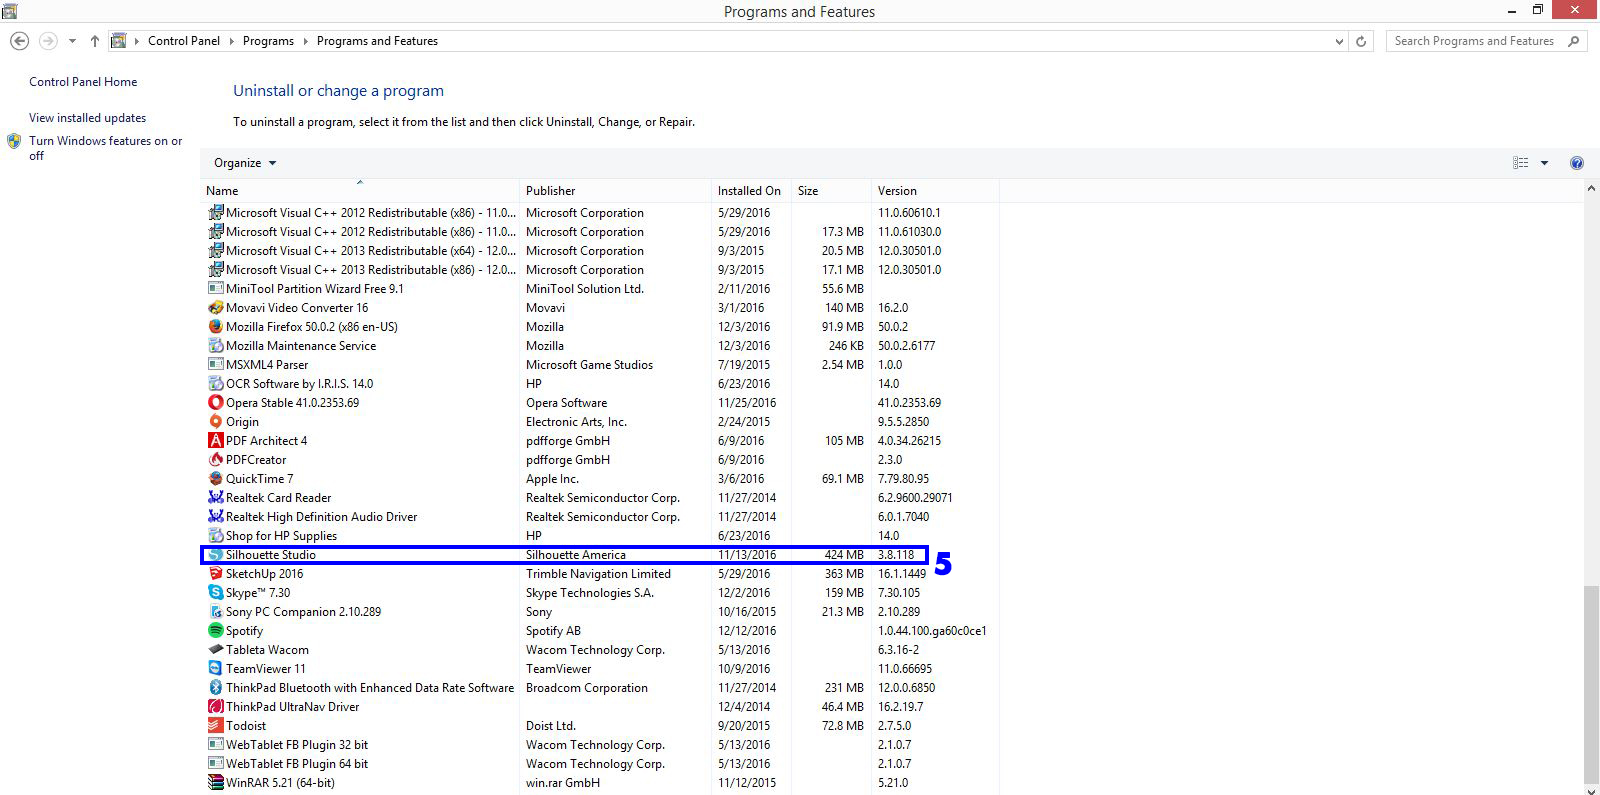Select the WebTablet FB Plugin 64 bit entry

pyautogui.click(x=297, y=764)
